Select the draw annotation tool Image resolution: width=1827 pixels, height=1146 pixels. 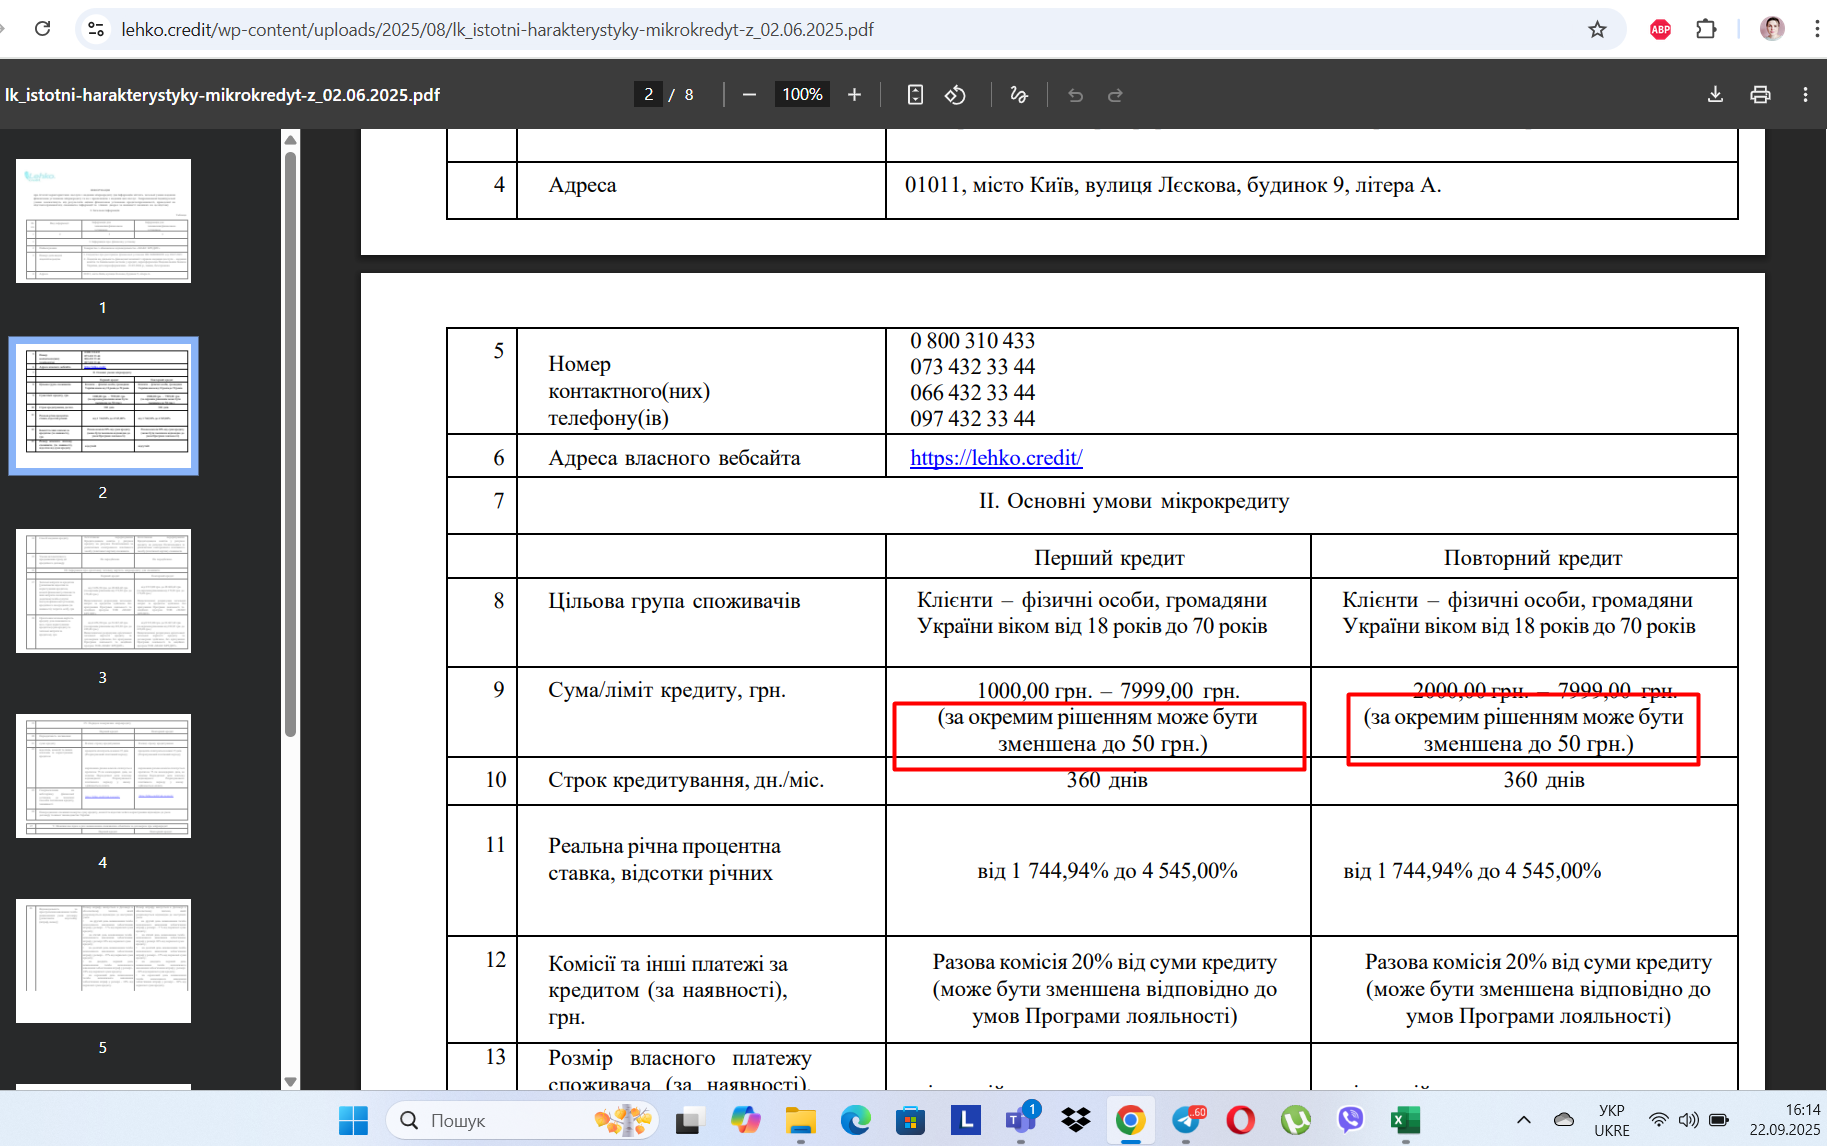(x=1019, y=94)
